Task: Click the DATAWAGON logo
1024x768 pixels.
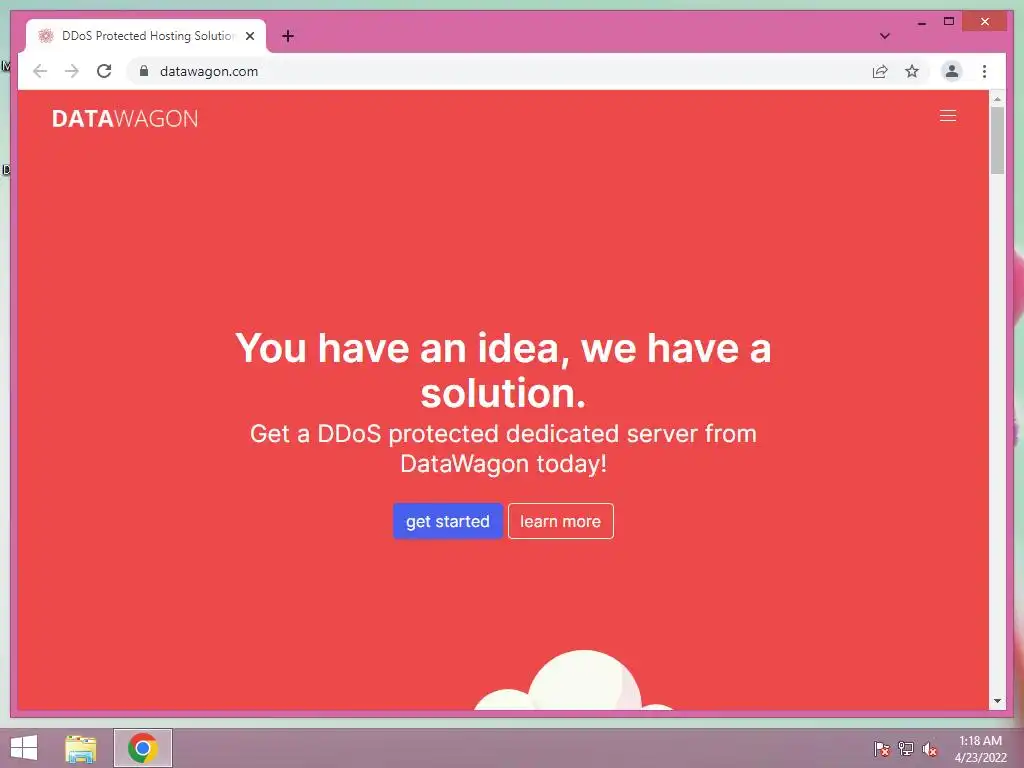Action: click(125, 119)
